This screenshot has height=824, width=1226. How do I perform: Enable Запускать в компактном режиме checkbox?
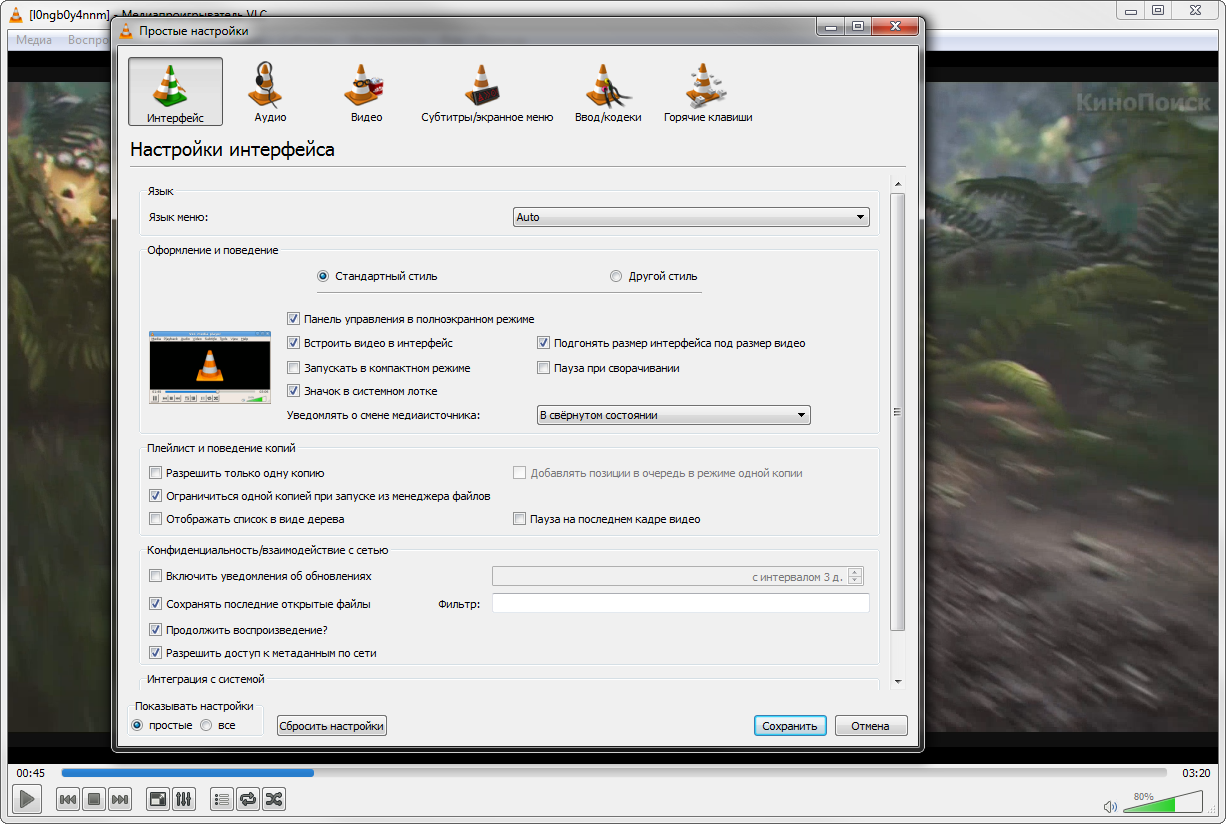(294, 368)
